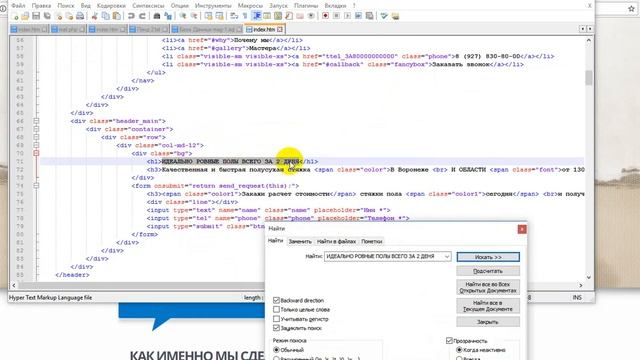The image size is (640, 360).
Task: Start macro recording with the red dot icon
Action: (325, 16)
